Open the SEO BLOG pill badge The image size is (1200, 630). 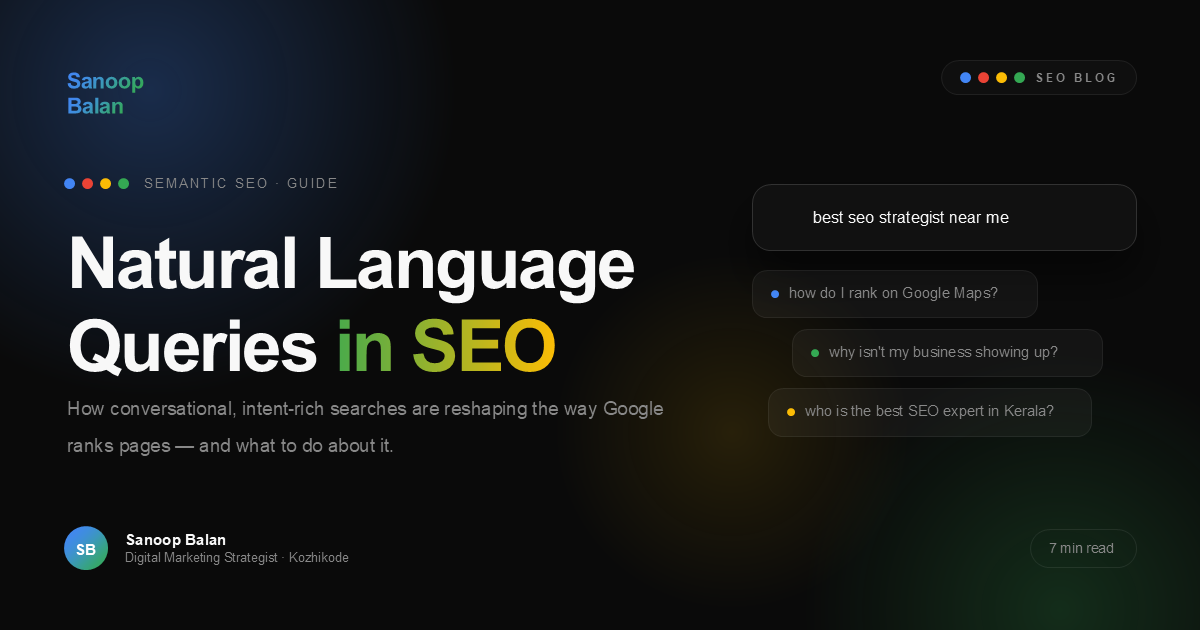[x=1039, y=78]
